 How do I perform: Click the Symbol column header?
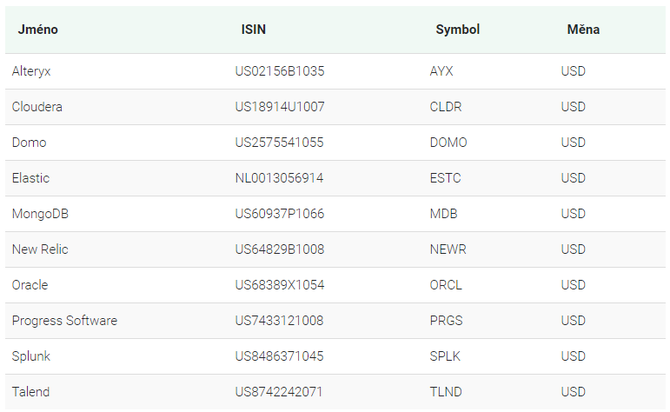[x=458, y=29]
